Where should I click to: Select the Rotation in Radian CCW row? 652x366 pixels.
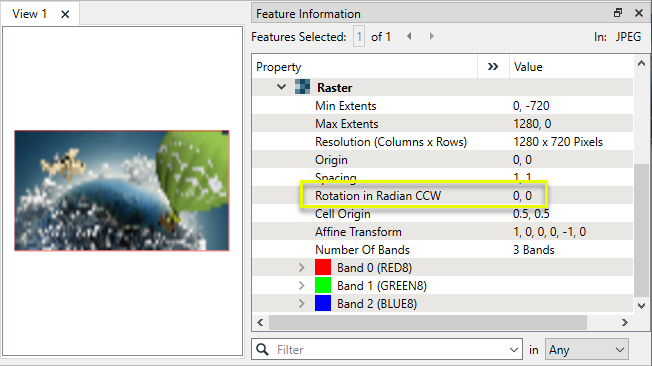(442, 195)
